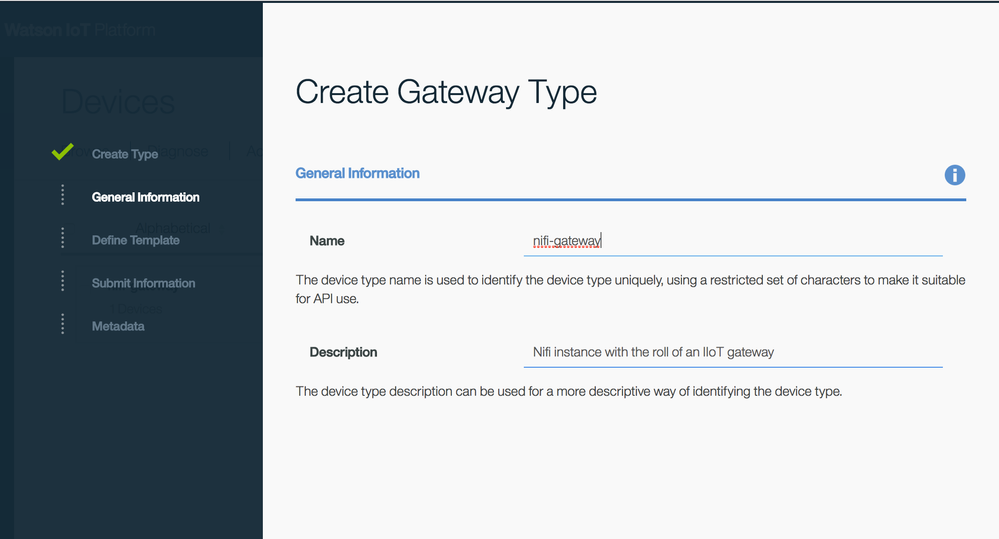Image resolution: width=999 pixels, height=539 pixels.
Task: Click the device type description help text
Action: pos(569,391)
